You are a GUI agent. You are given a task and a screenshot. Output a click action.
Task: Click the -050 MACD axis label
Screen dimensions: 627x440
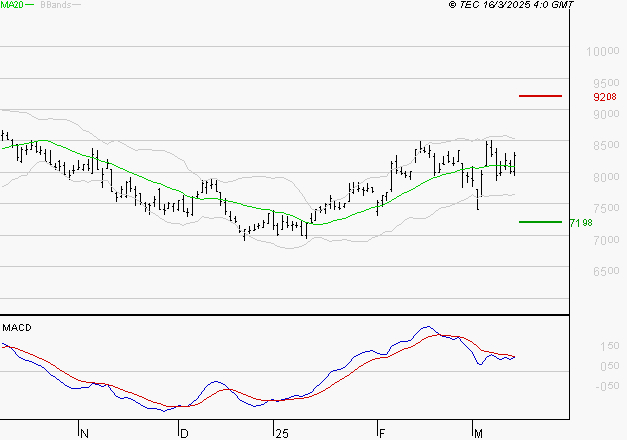coord(607,386)
